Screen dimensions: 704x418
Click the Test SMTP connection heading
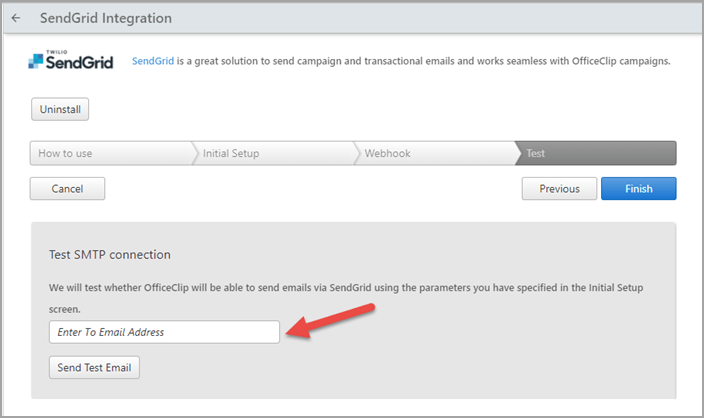coord(110,255)
